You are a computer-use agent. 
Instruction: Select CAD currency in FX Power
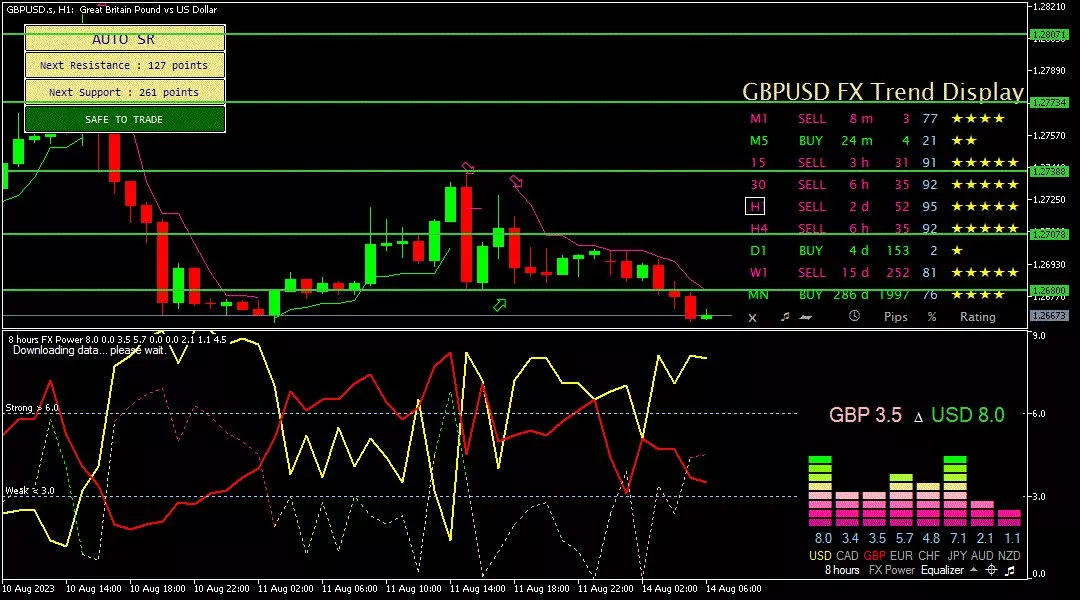tap(847, 555)
